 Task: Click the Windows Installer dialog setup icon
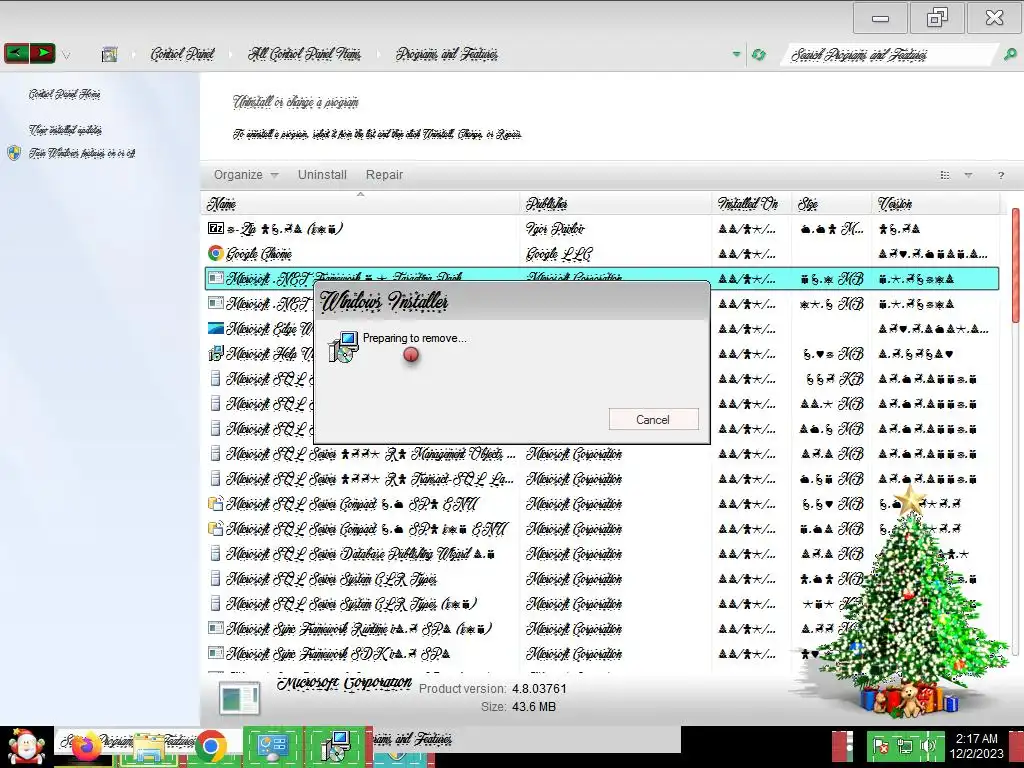pyautogui.click(x=344, y=346)
